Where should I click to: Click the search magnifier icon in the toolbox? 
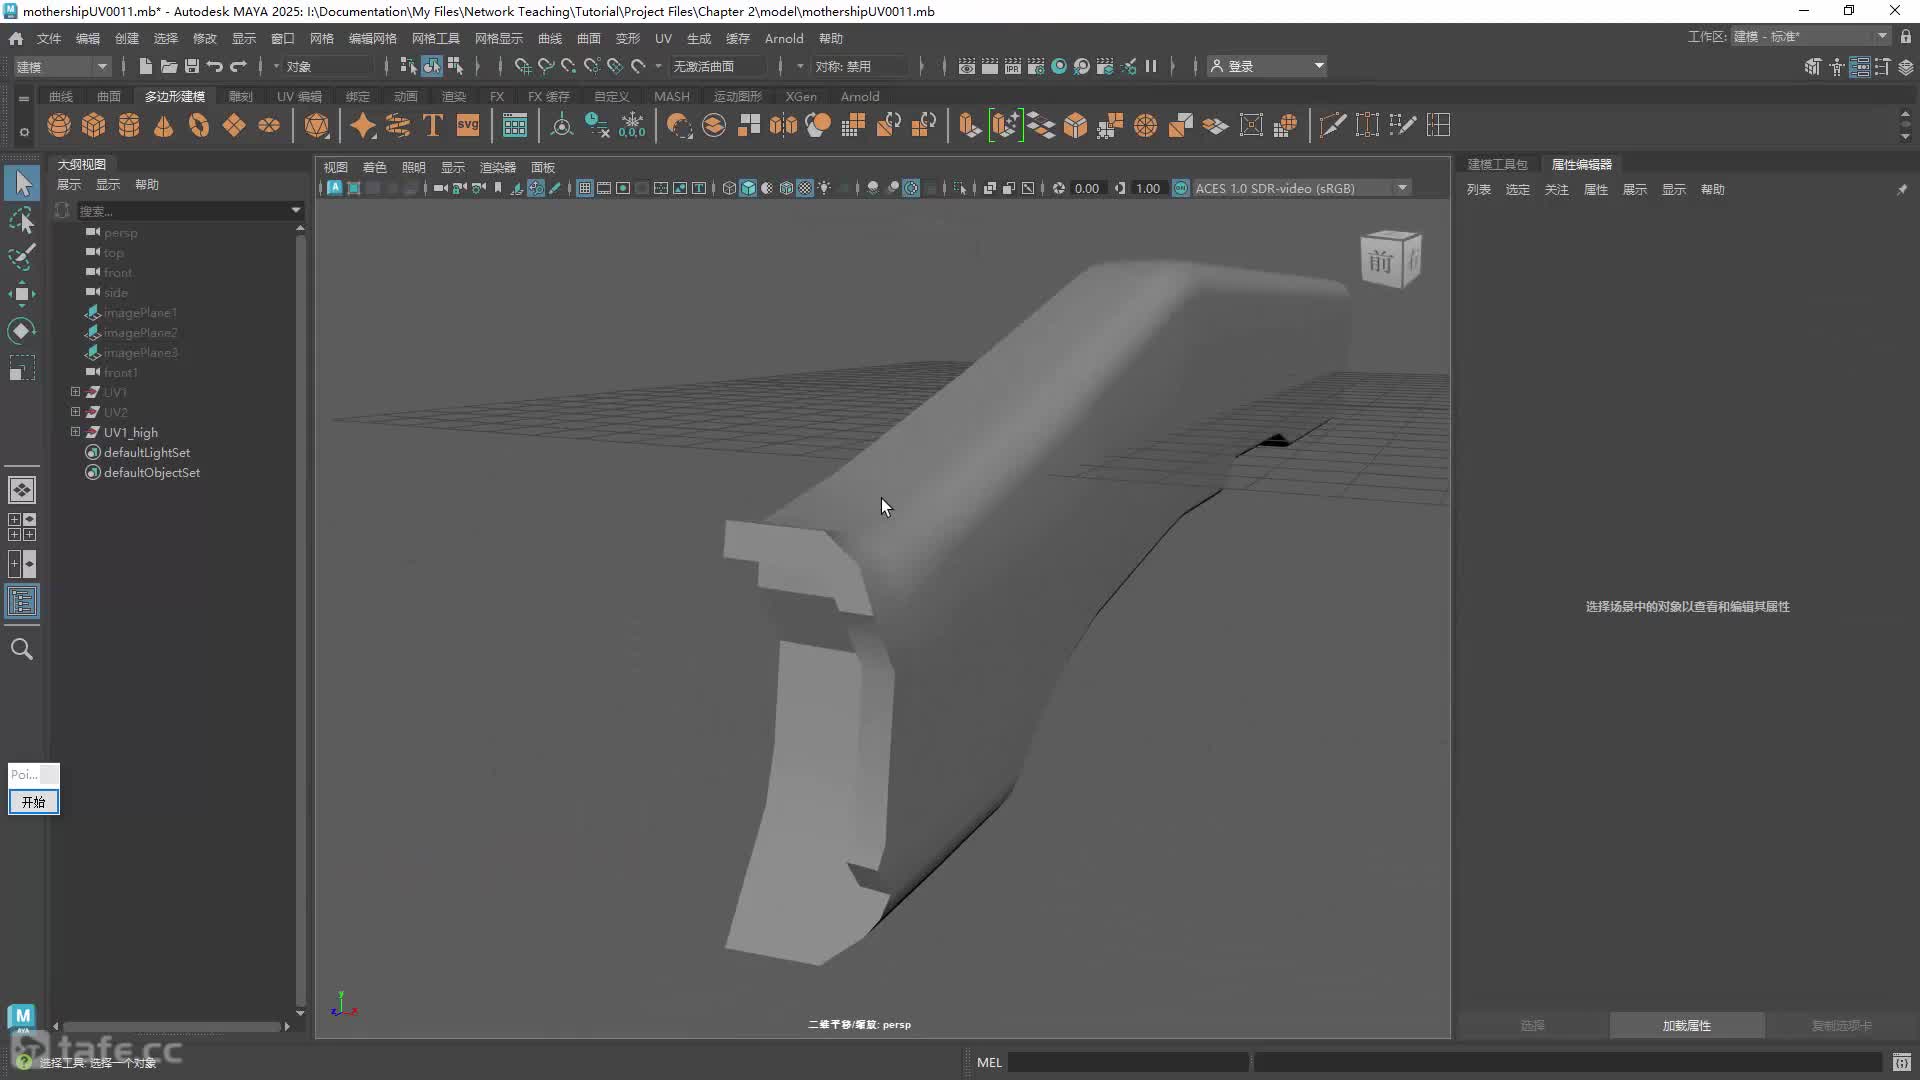[22, 649]
